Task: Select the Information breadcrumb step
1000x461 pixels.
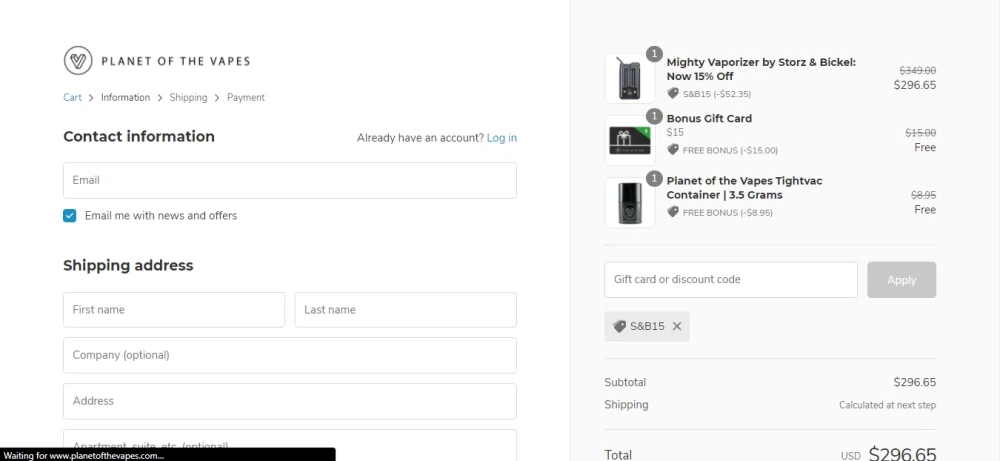Action: pos(126,98)
